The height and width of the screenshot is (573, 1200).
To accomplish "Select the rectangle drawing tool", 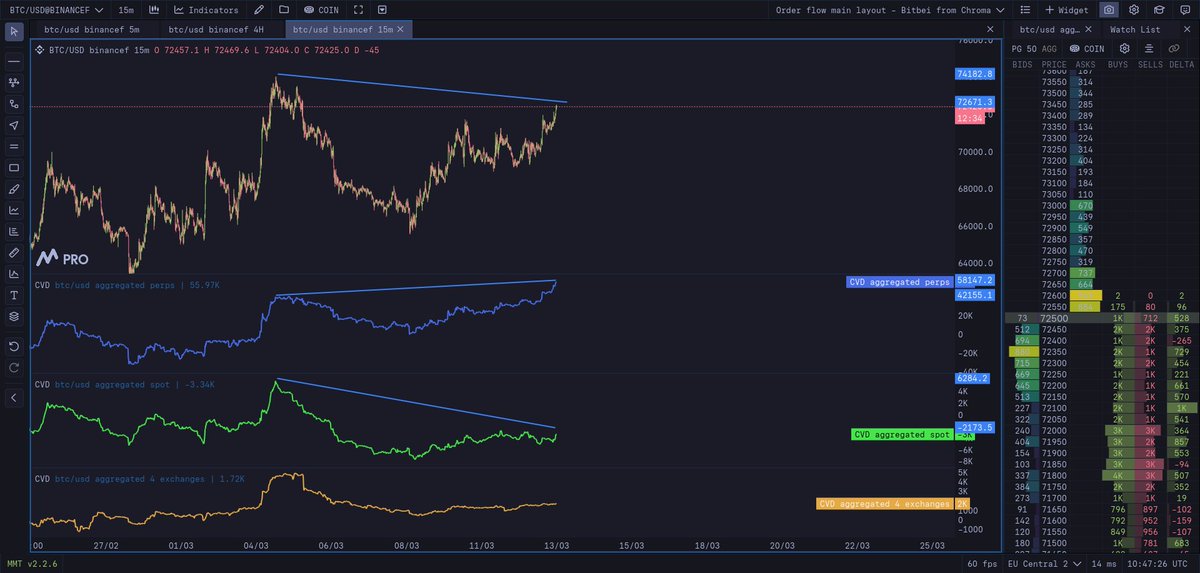I will (x=14, y=168).
